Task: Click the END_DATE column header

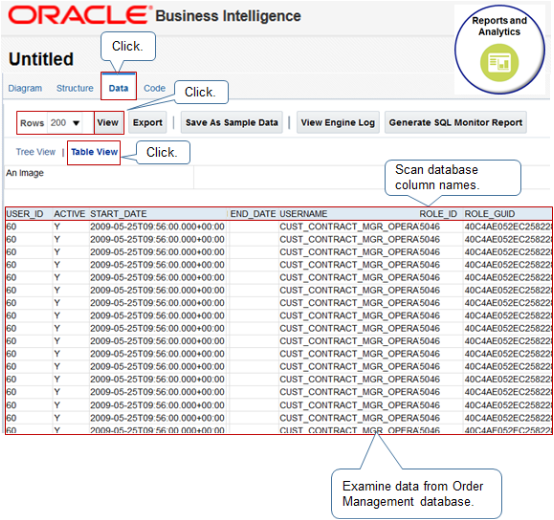Action: (x=253, y=214)
